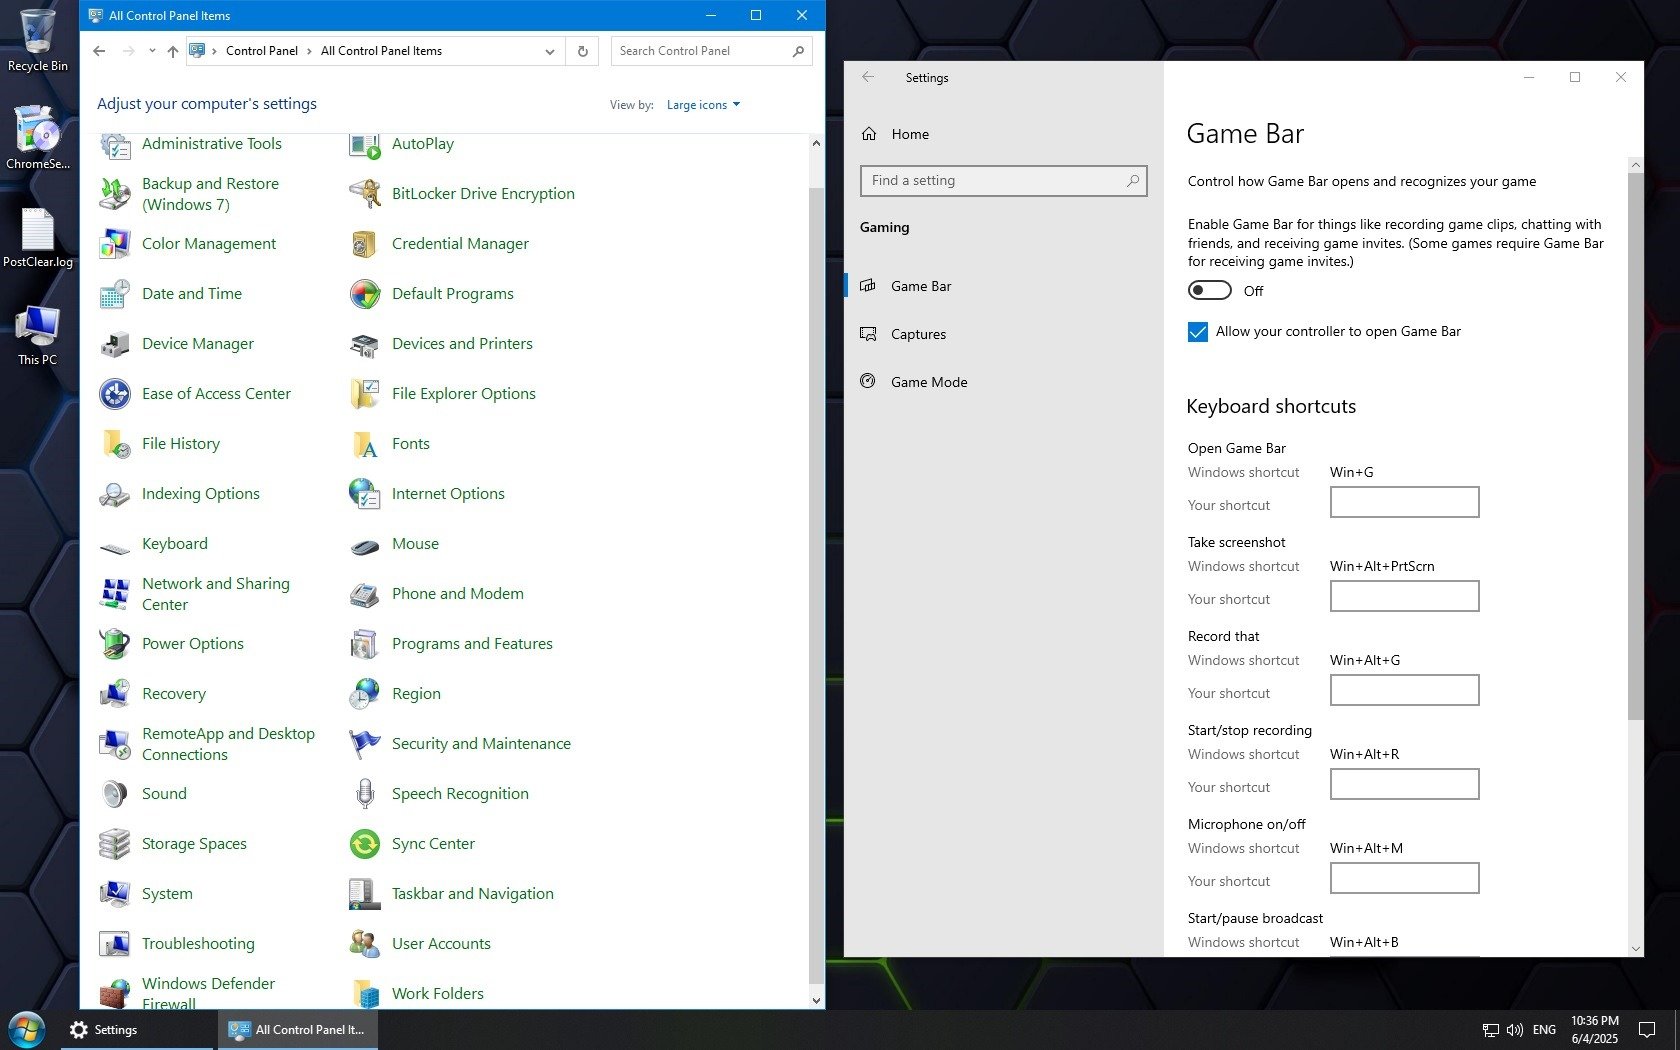Open the address bar history dropdown

549,51
